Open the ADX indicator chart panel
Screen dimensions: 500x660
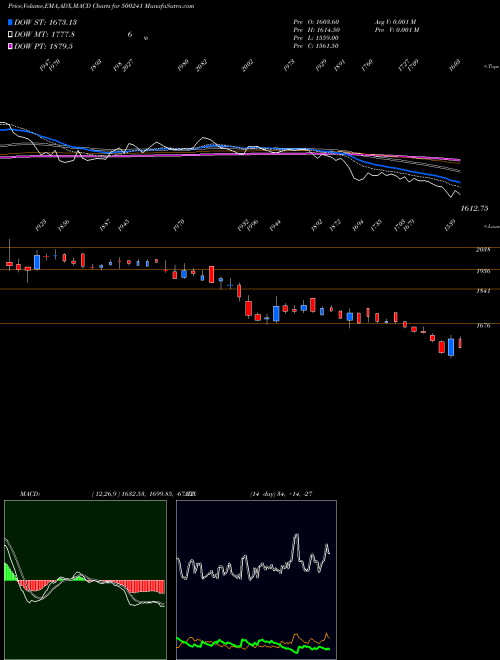point(256,580)
